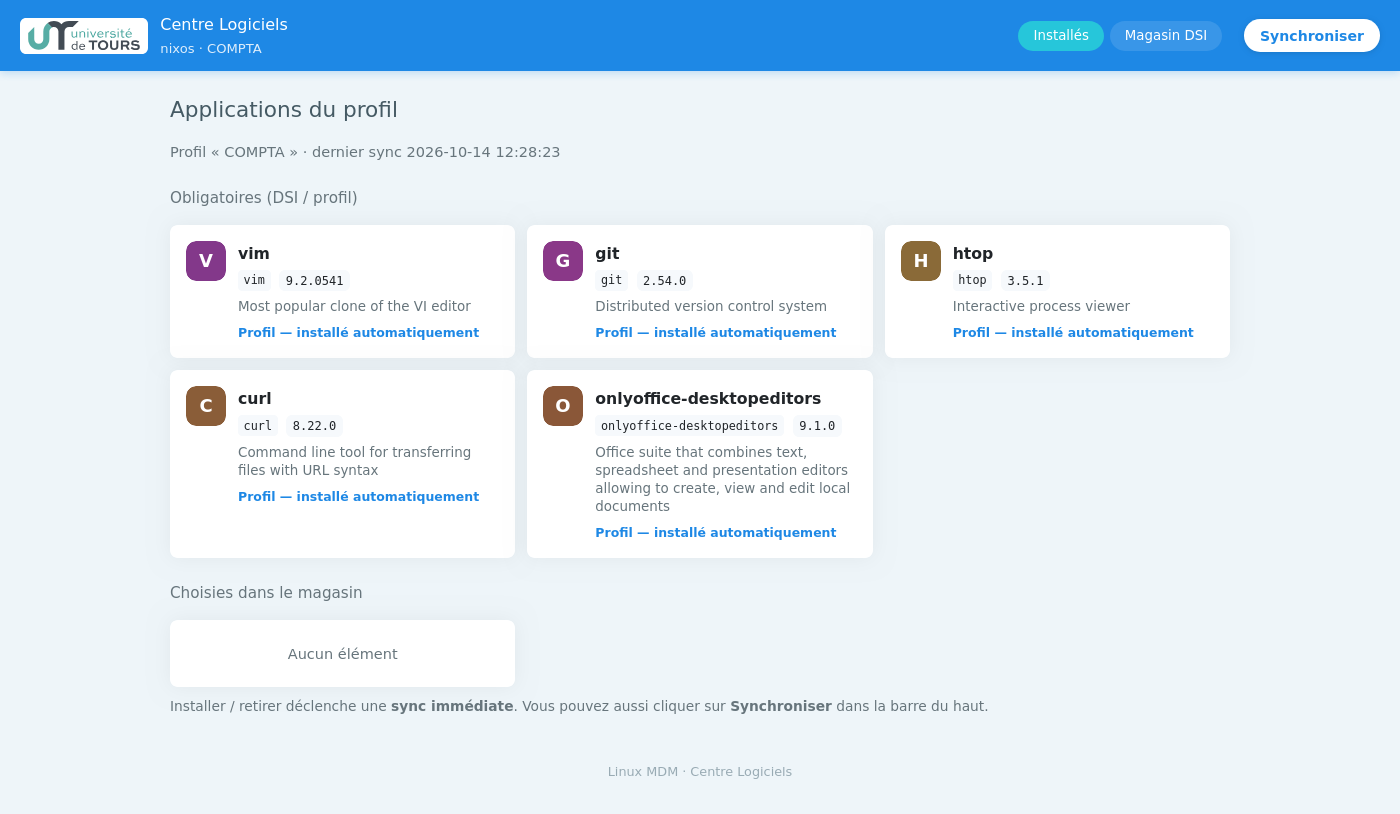
Task: Click the Synchroniser button
Action: (1312, 36)
